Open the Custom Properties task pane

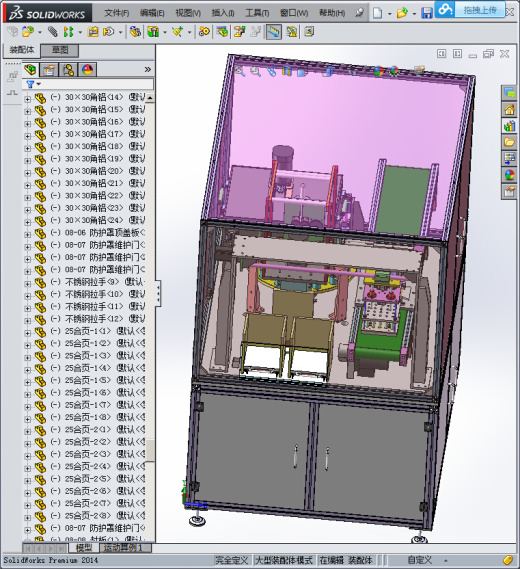coord(509,191)
